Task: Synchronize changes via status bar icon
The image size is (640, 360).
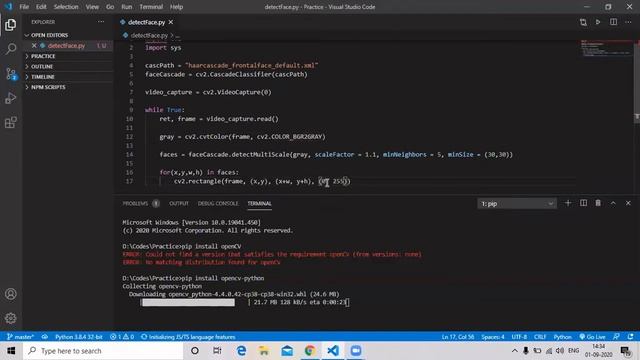Action: click(x=44, y=337)
